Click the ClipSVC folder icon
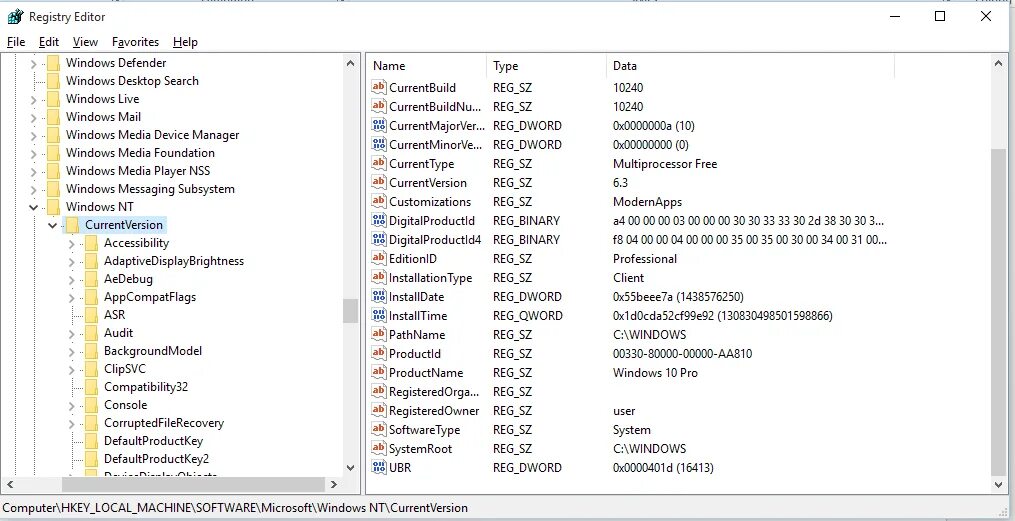Image resolution: width=1015 pixels, height=521 pixels. [92, 369]
